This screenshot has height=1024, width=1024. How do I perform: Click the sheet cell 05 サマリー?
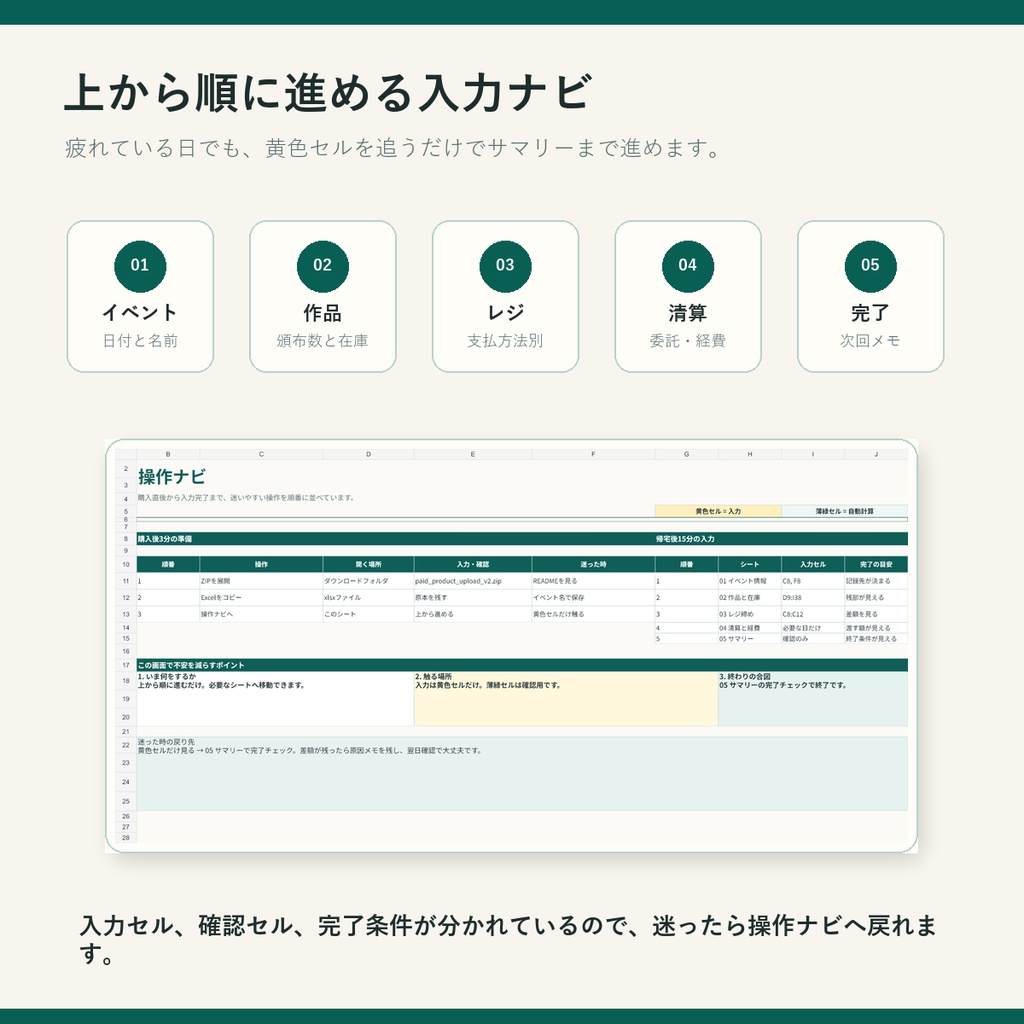click(750, 639)
